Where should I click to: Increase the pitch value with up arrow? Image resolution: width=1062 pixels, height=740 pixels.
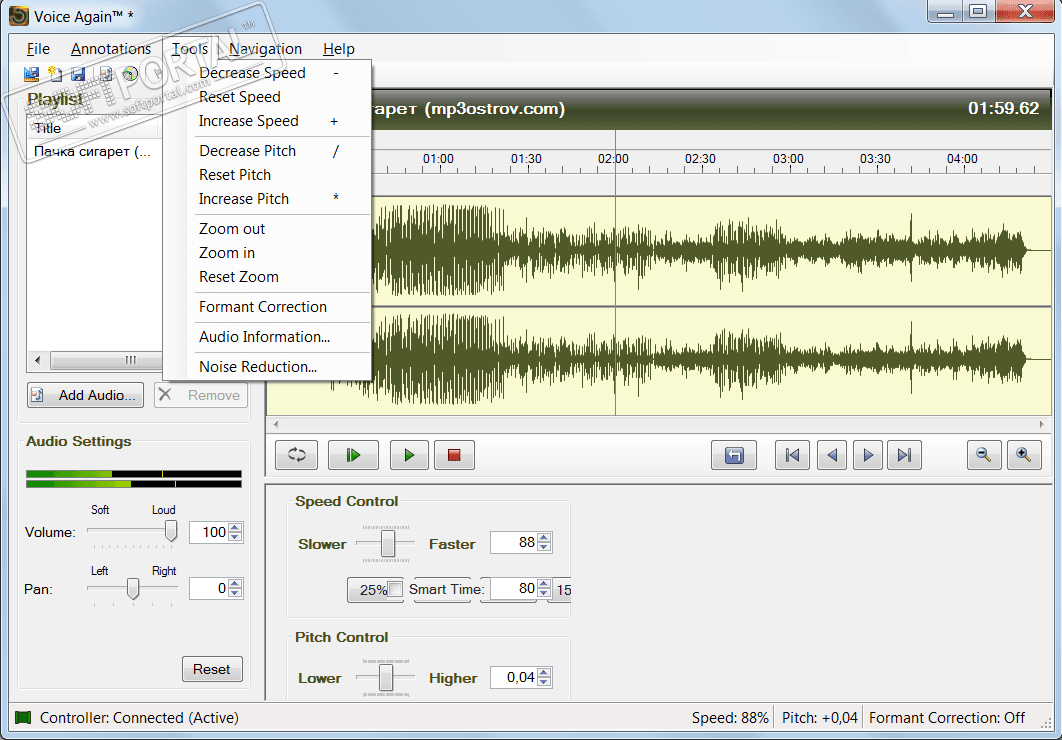(544, 673)
